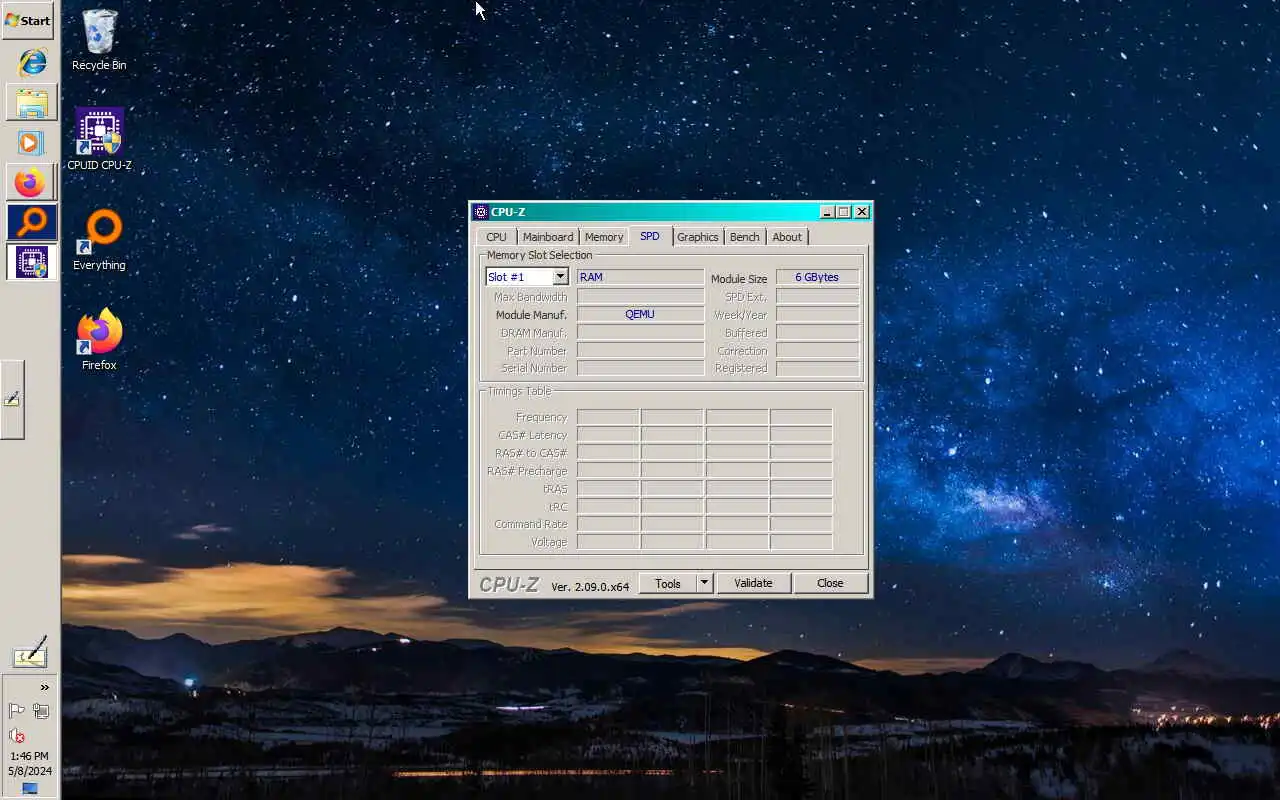The image size is (1280, 800).
Task: Open Windows Media Player taskbar icon
Action: tap(31, 142)
